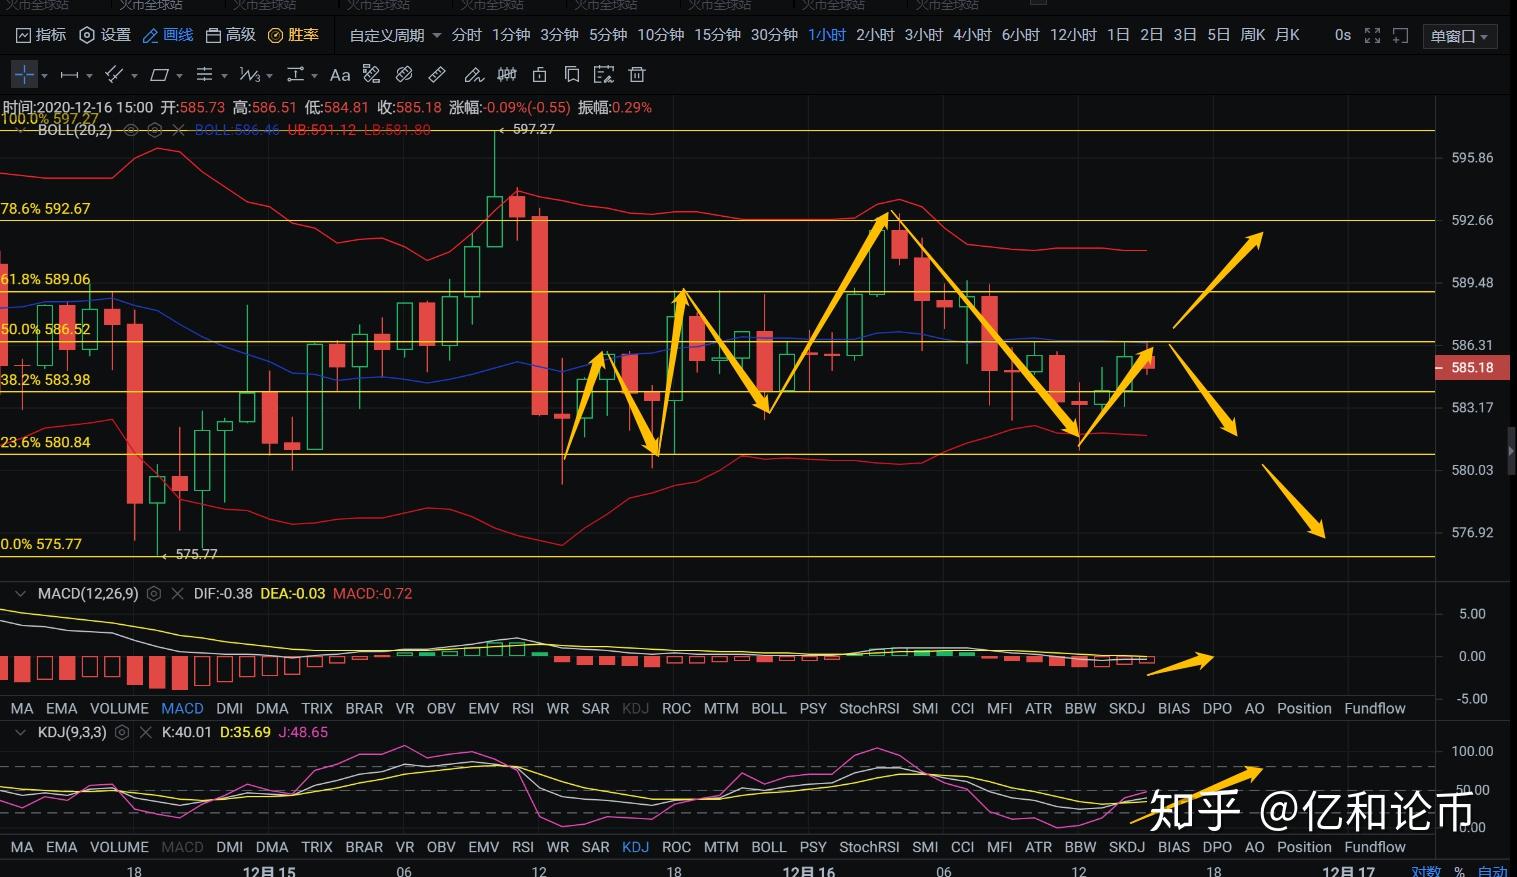Switch to the 月K timeframe
Screen dimensions: 1517x877
pyautogui.click(x=1287, y=35)
